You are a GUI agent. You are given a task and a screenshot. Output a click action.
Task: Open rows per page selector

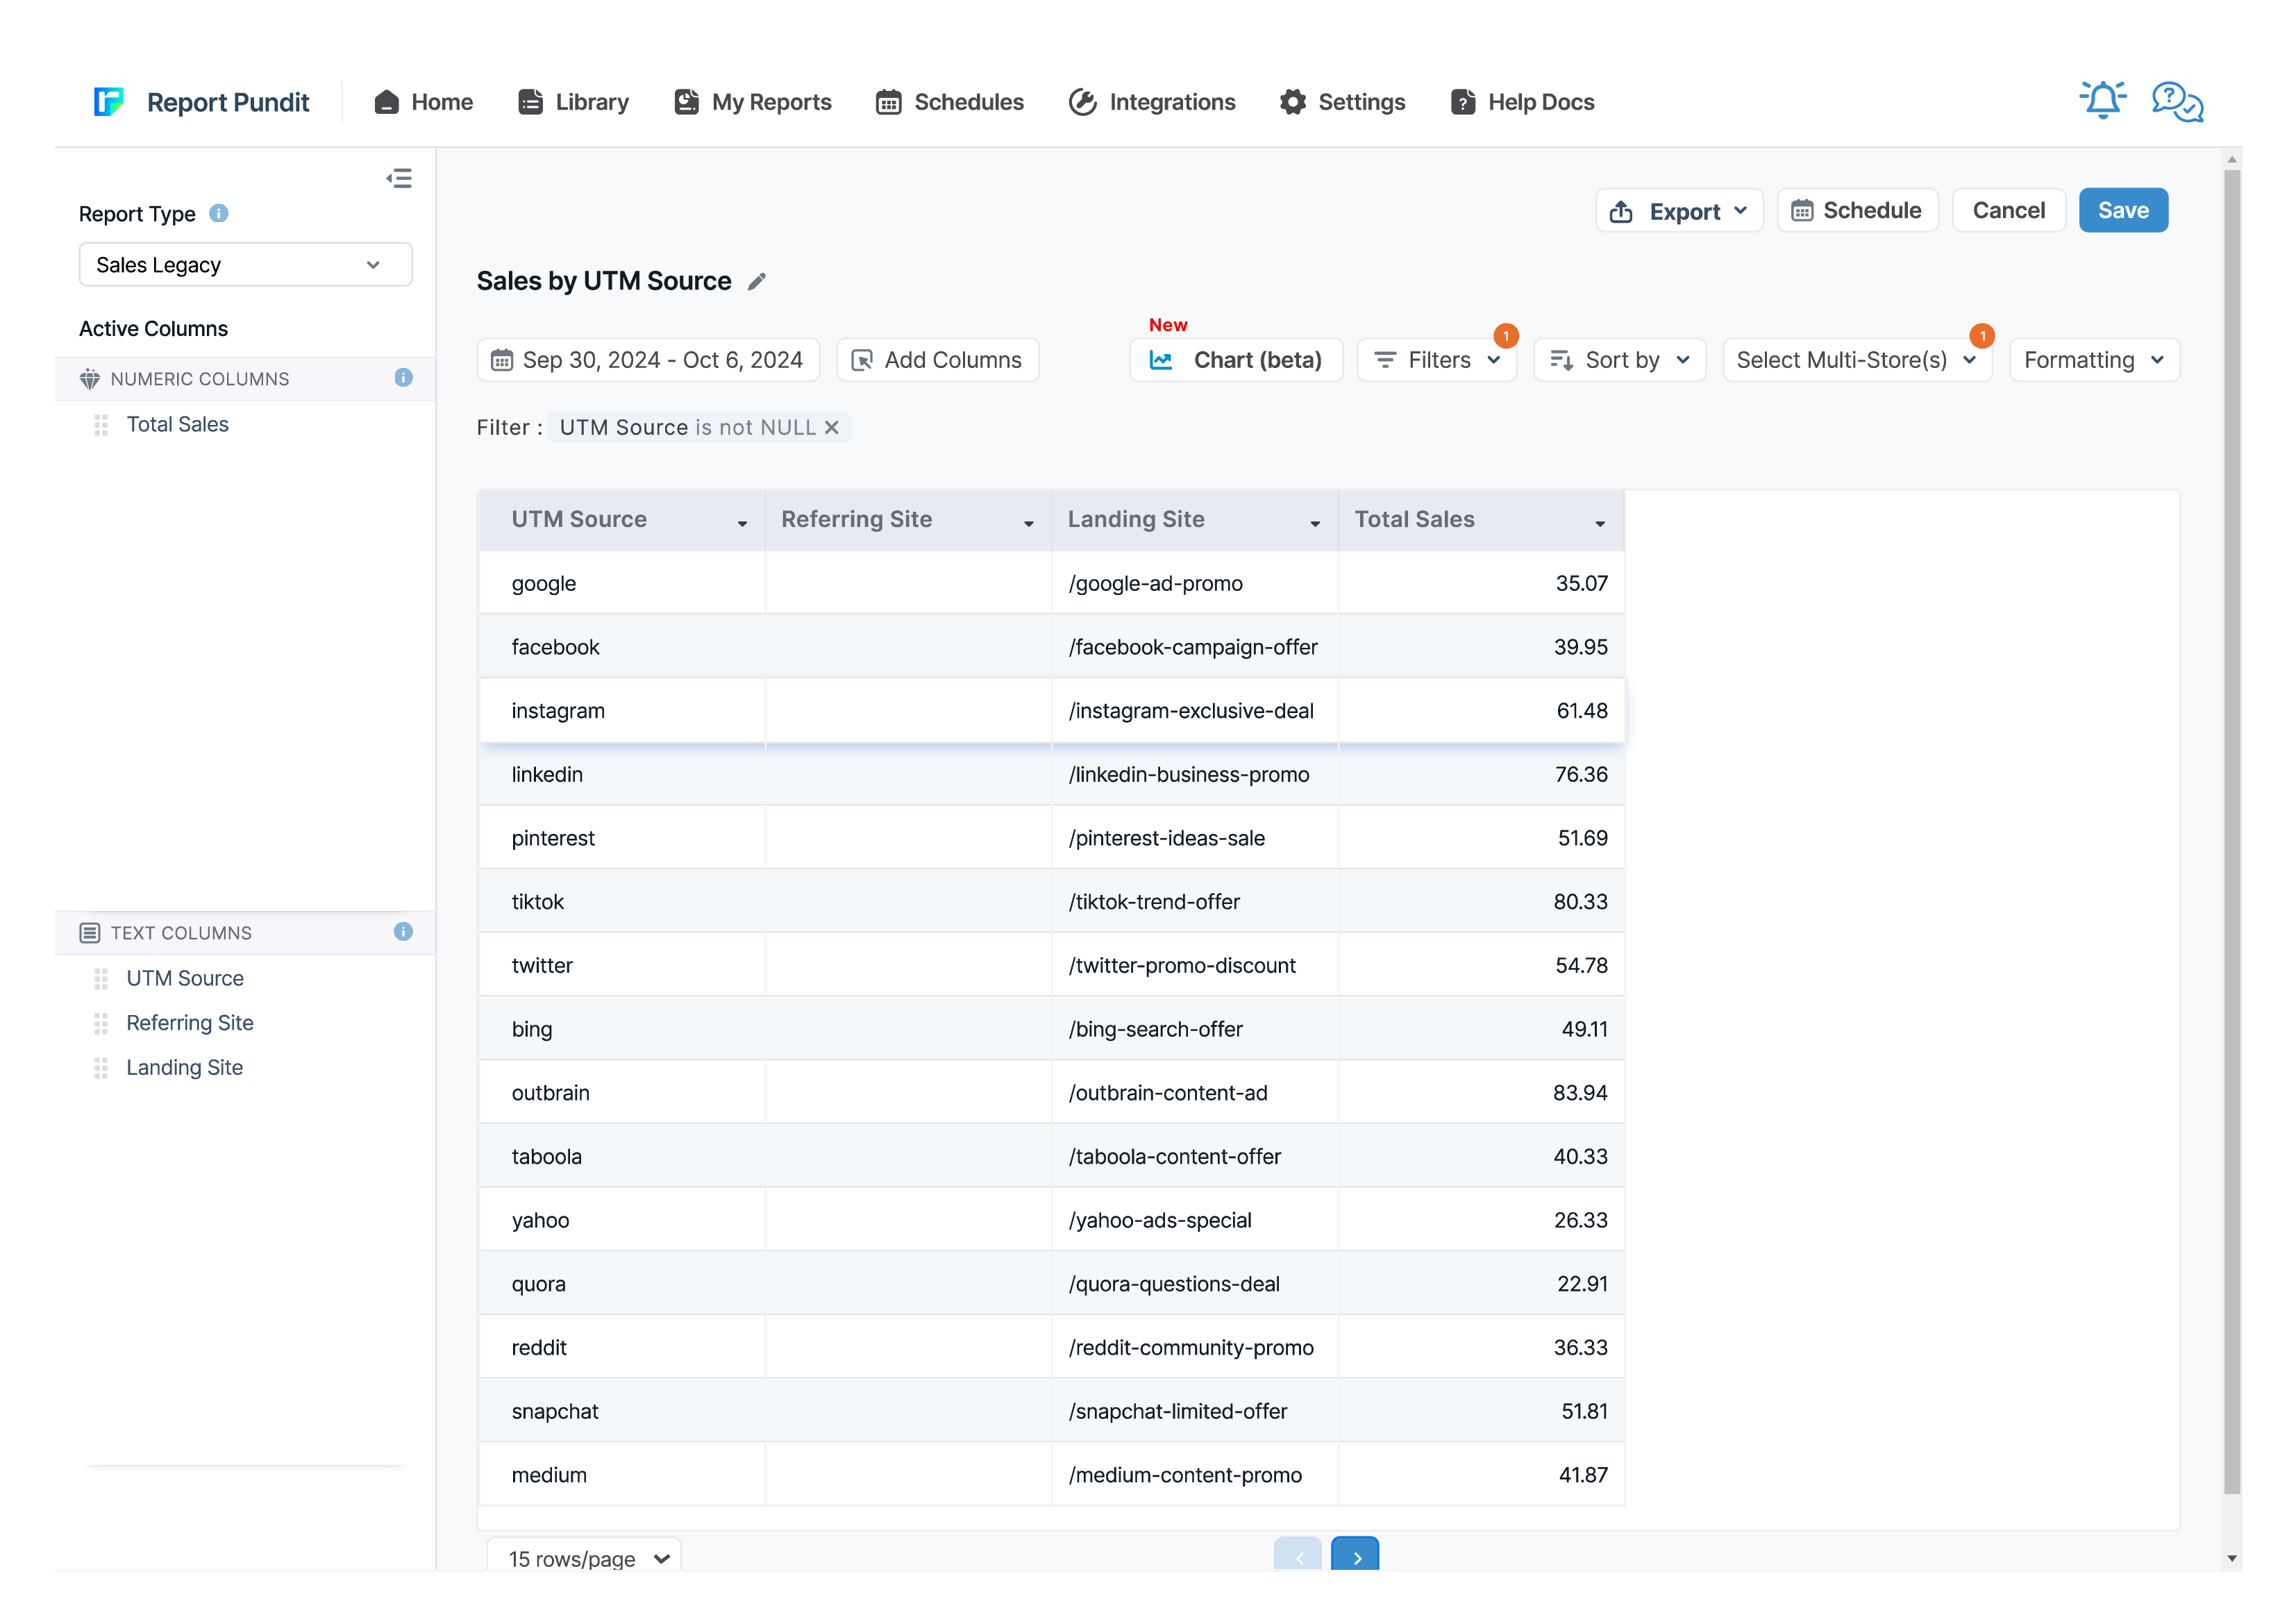click(x=584, y=1557)
